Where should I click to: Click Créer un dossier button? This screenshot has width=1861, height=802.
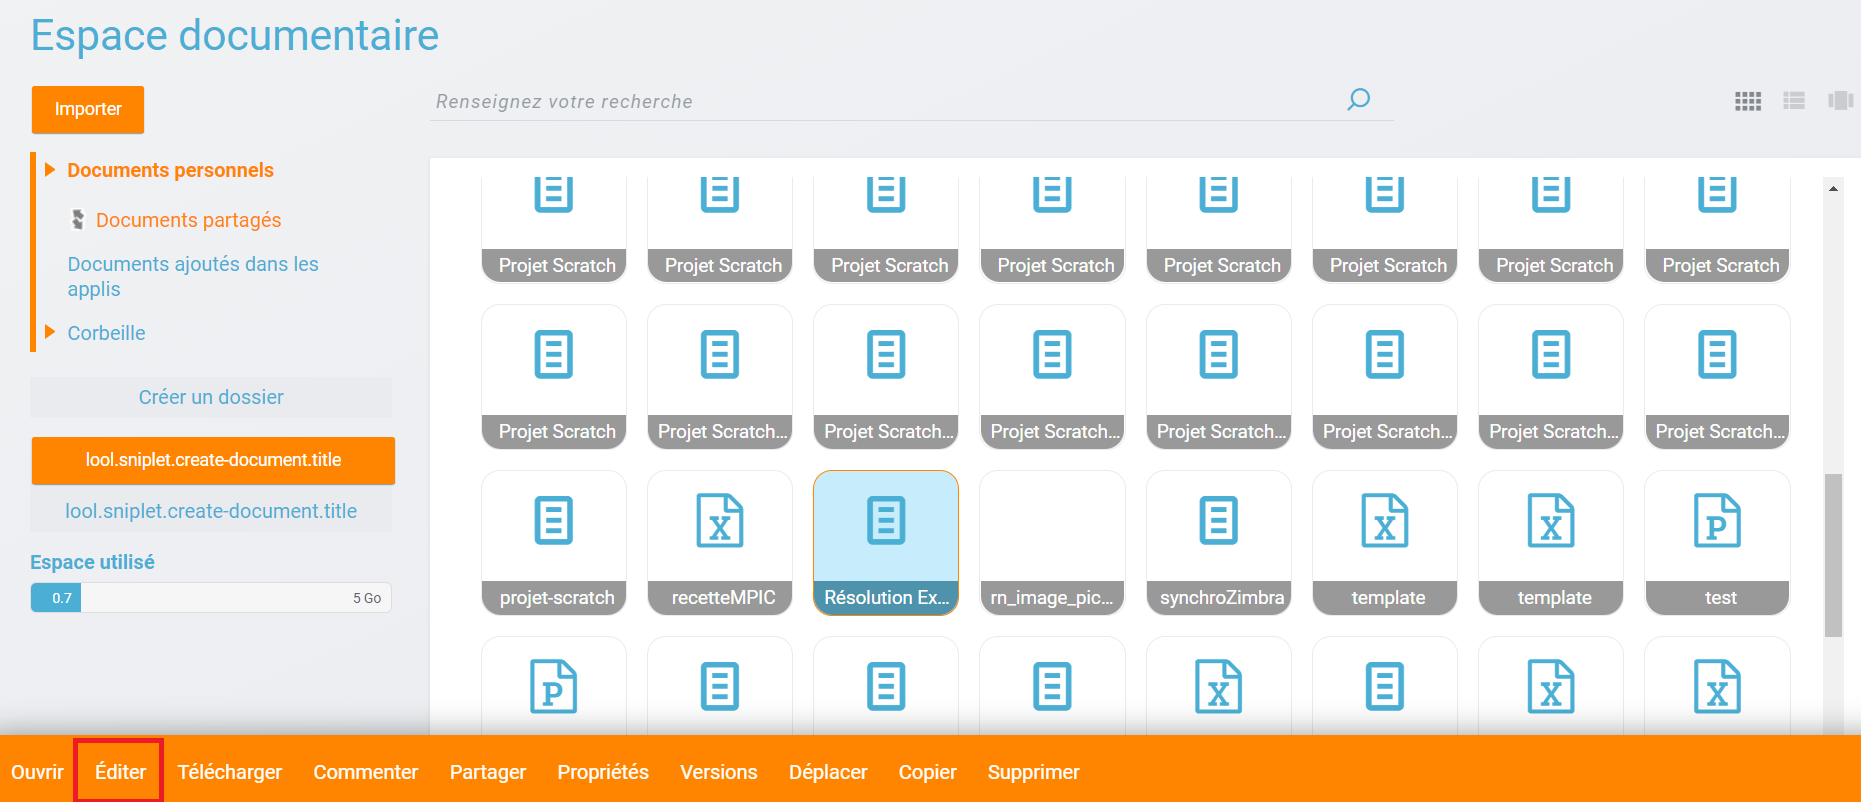pos(211,397)
